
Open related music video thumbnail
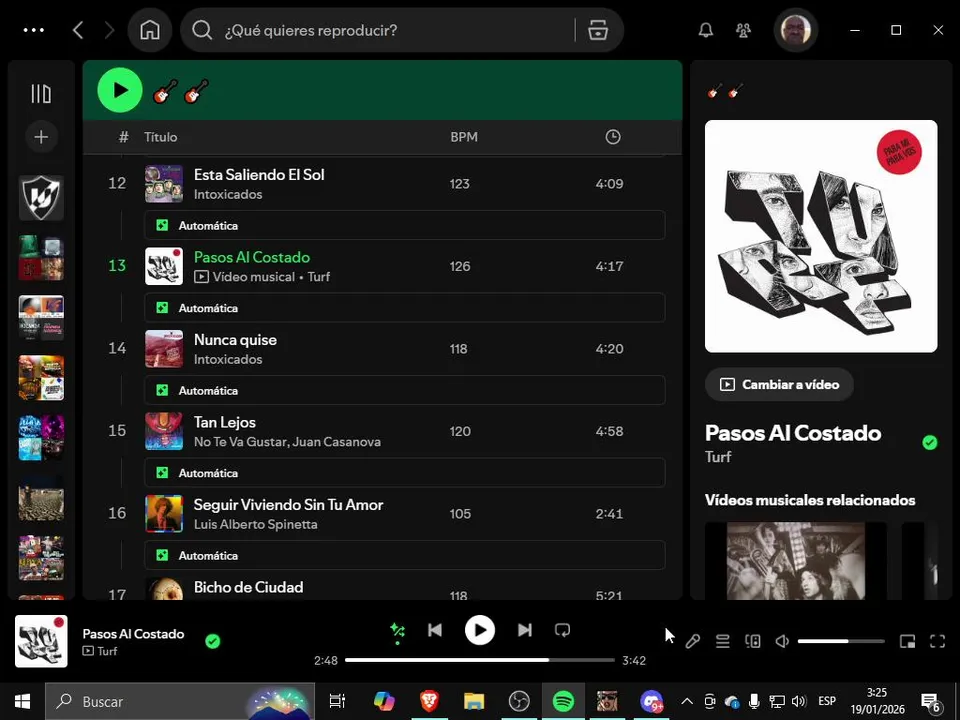click(796, 561)
